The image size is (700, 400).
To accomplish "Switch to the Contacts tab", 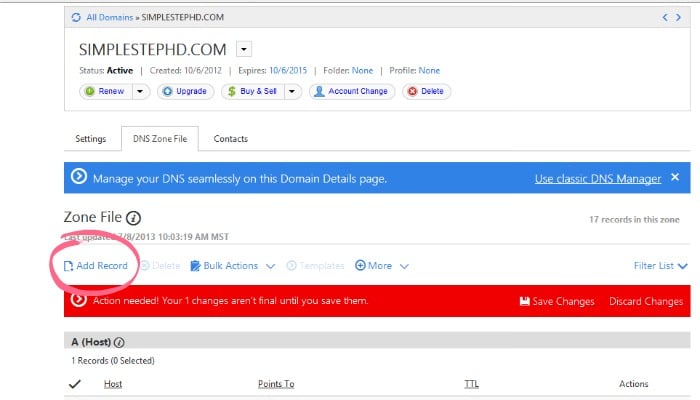I will (230, 139).
